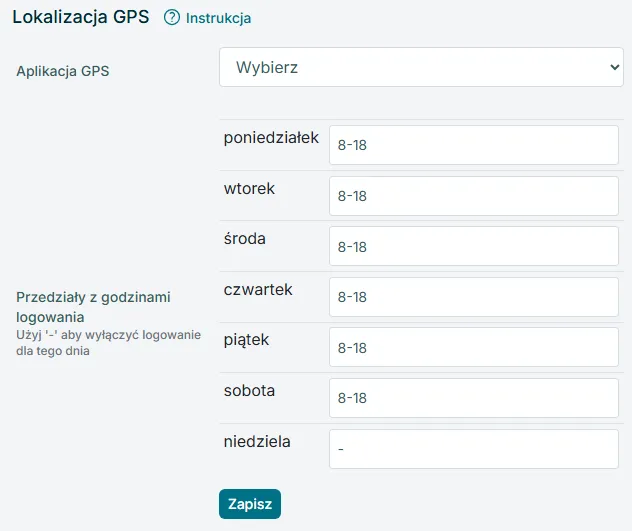632x531 pixels.
Task: Click the sobota day label
Action: point(249,390)
